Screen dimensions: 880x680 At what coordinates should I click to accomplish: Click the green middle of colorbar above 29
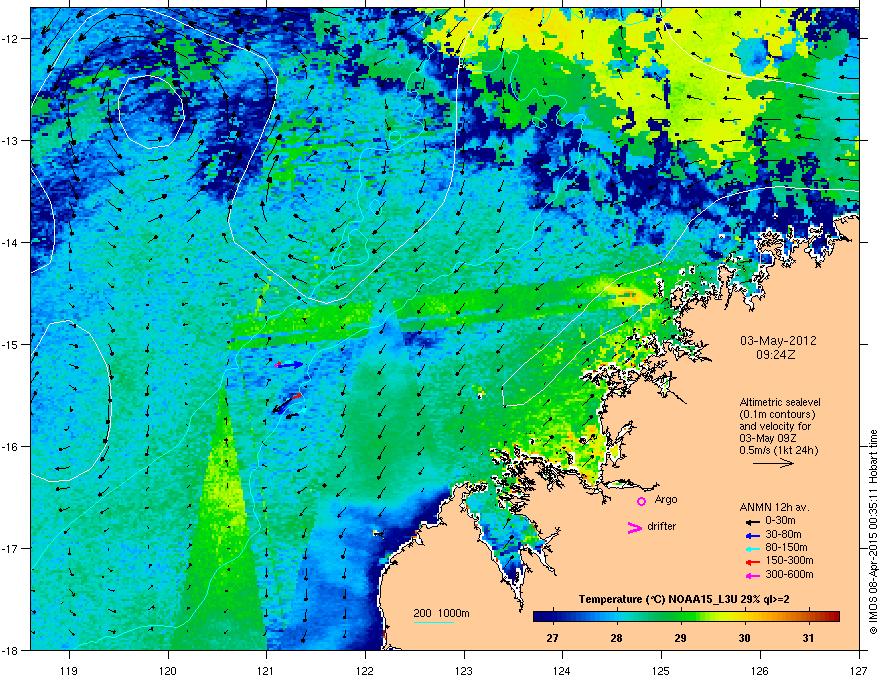681,616
